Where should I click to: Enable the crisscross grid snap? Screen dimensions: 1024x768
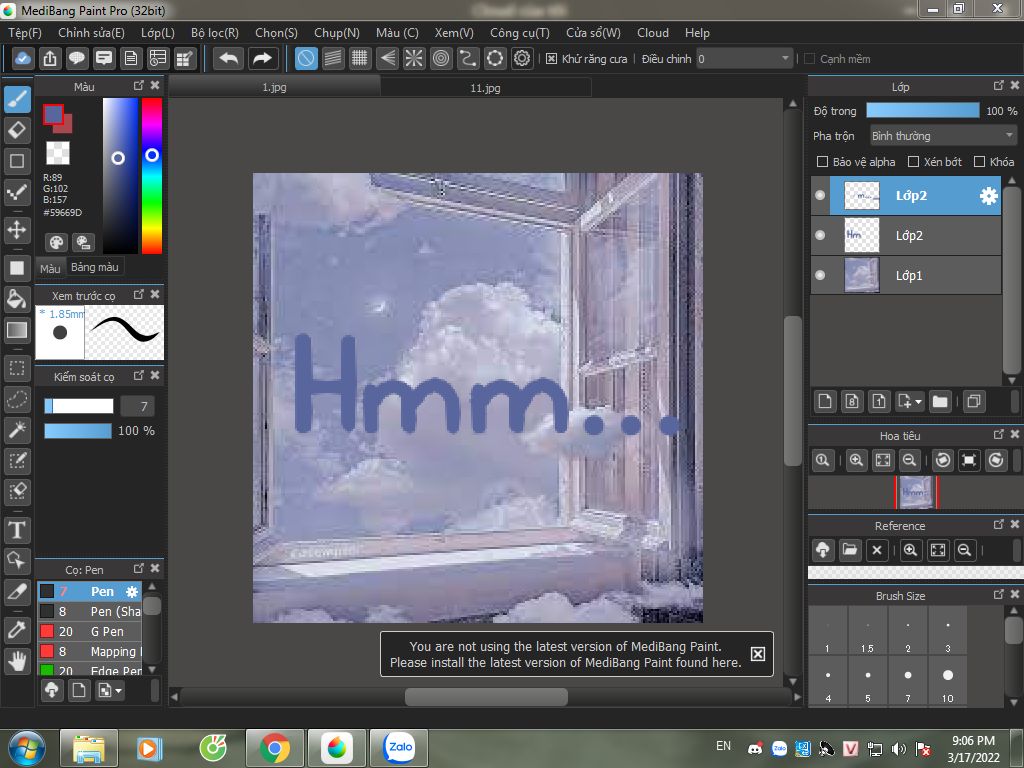point(360,59)
